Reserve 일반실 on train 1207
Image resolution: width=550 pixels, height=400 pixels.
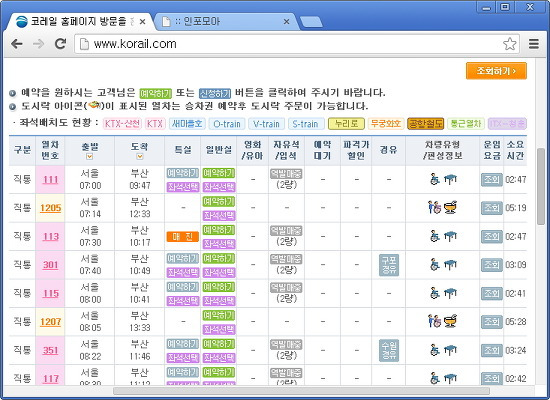tap(219, 315)
